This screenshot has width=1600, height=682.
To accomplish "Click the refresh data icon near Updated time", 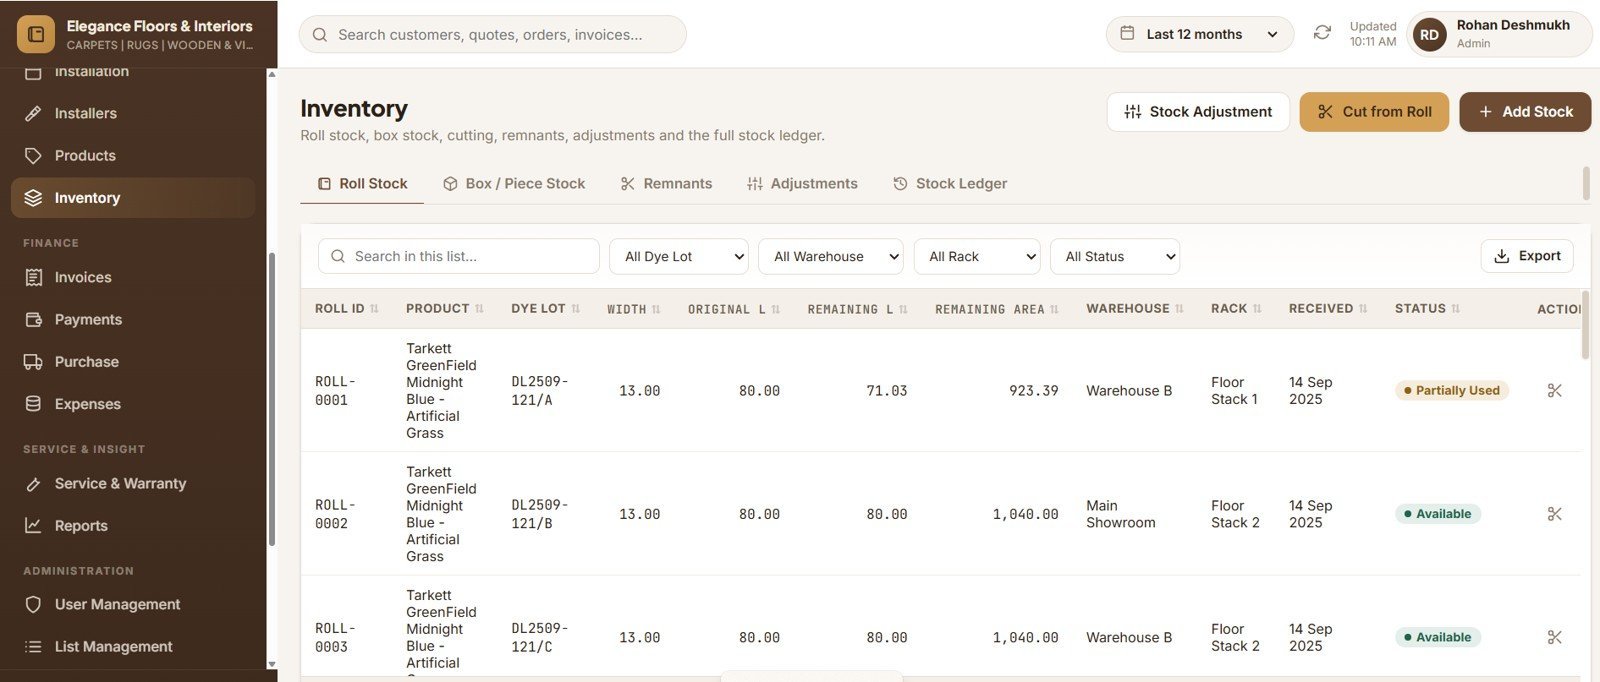I will coord(1322,33).
